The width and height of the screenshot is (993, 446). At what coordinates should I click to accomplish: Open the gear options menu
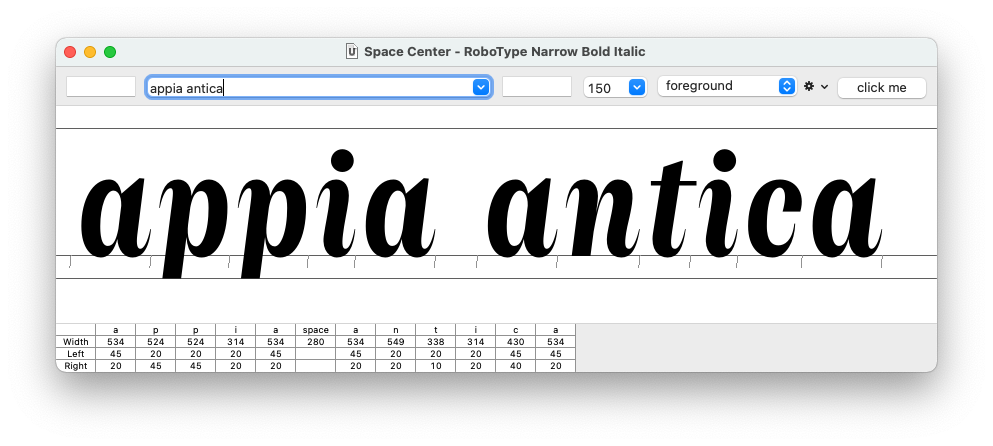(x=816, y=87)
